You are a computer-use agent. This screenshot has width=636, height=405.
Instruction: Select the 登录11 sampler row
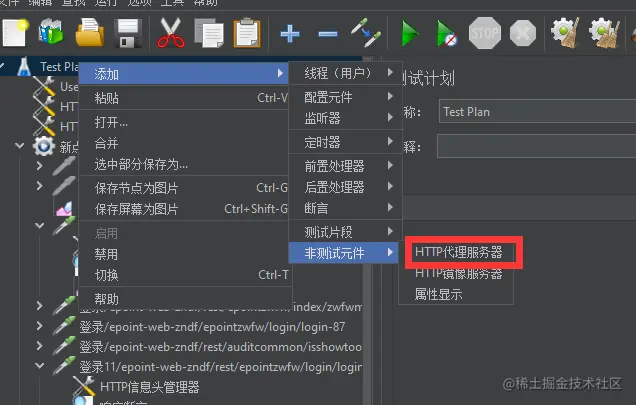point(221,367)
